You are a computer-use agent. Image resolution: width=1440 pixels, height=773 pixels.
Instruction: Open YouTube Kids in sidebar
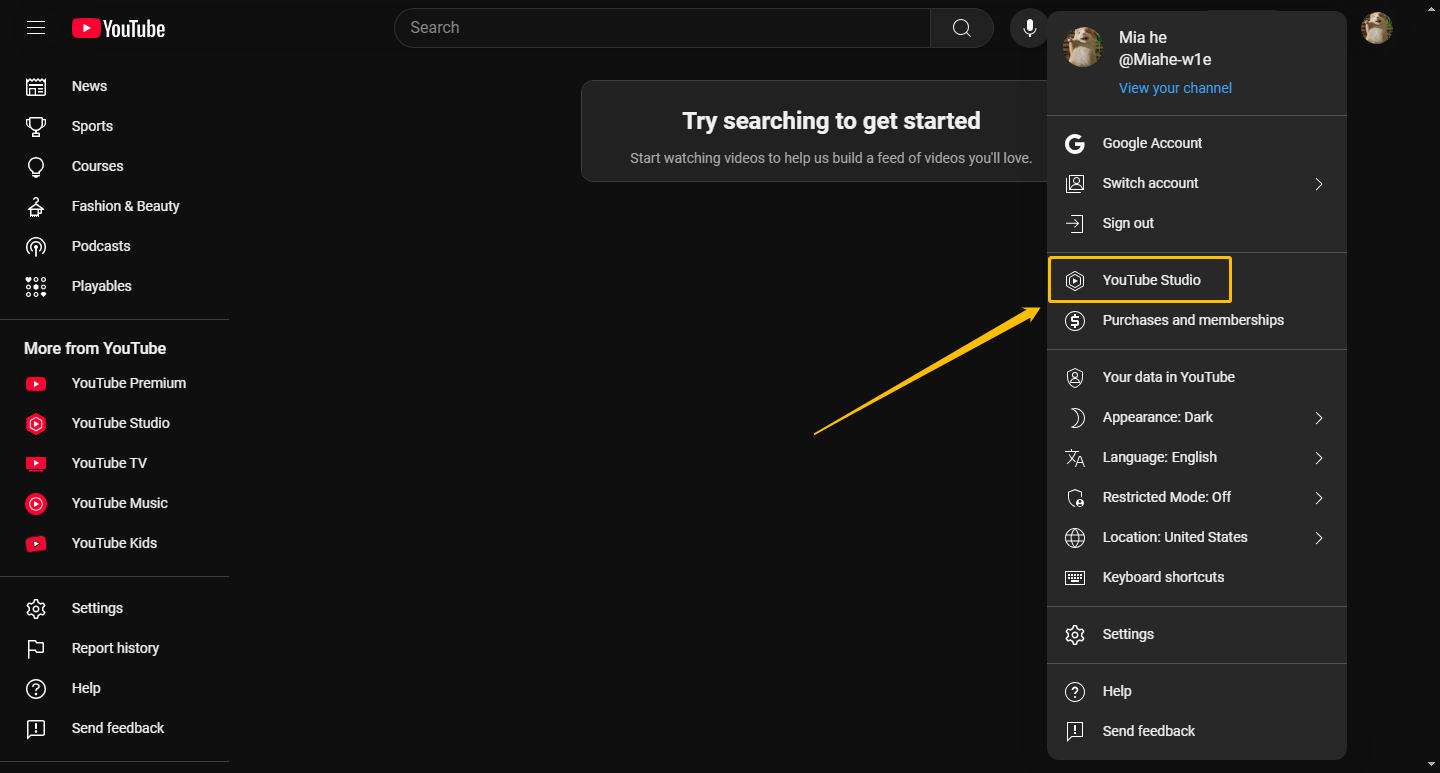tap(114, 543)
